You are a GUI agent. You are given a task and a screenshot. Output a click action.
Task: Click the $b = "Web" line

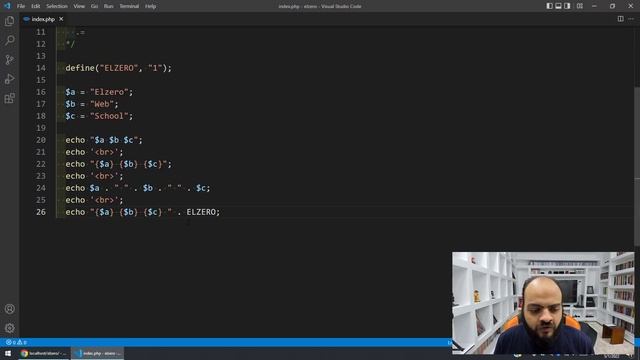pos(92,104)
